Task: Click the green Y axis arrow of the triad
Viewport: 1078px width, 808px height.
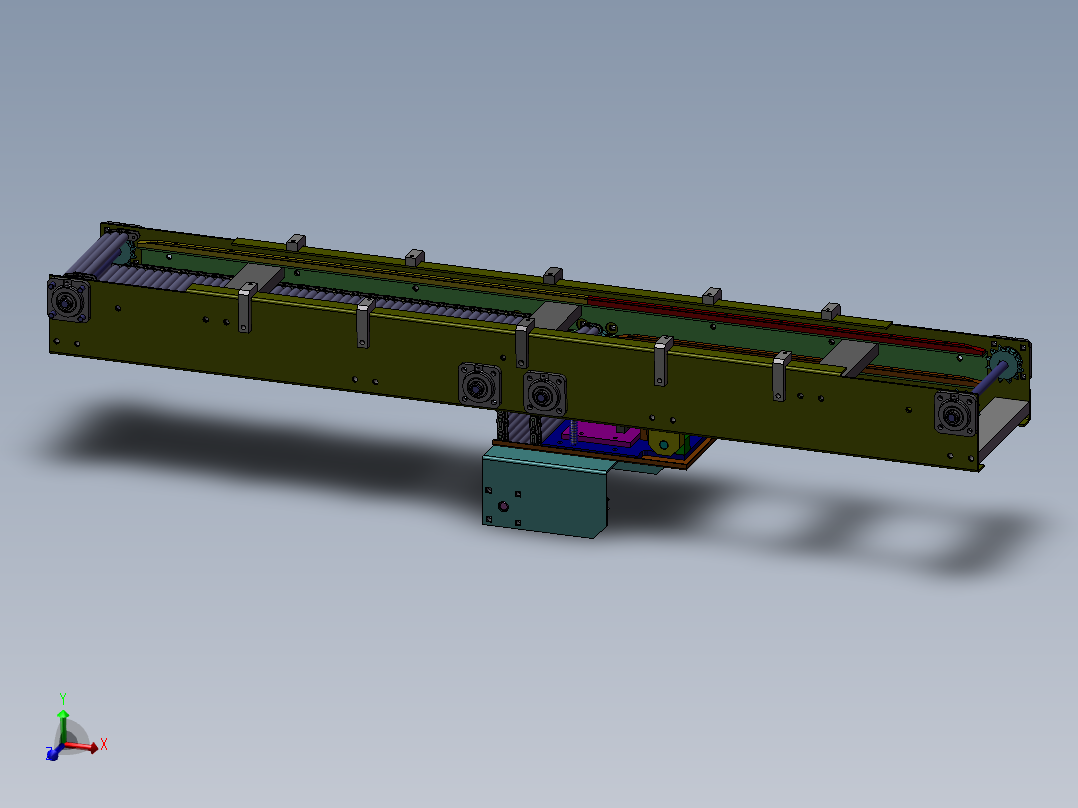Action: click(63, 726)
